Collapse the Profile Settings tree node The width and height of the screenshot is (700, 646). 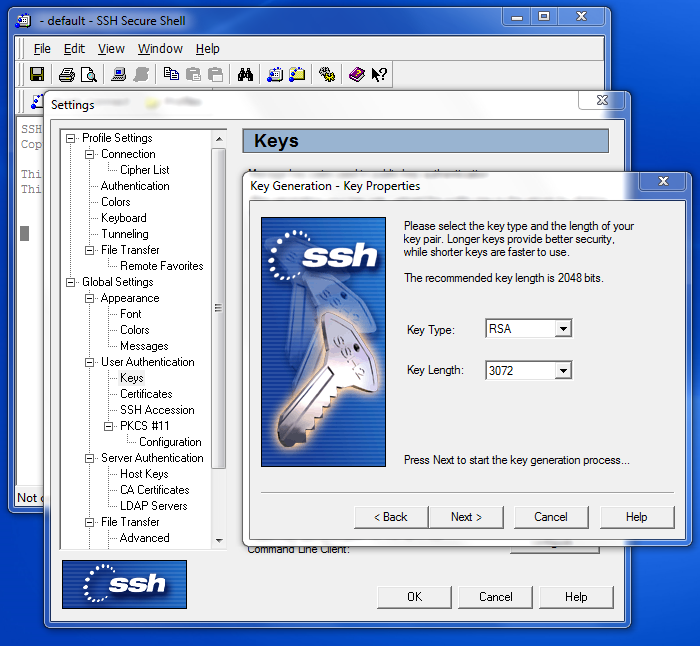(x=71, y=138)
